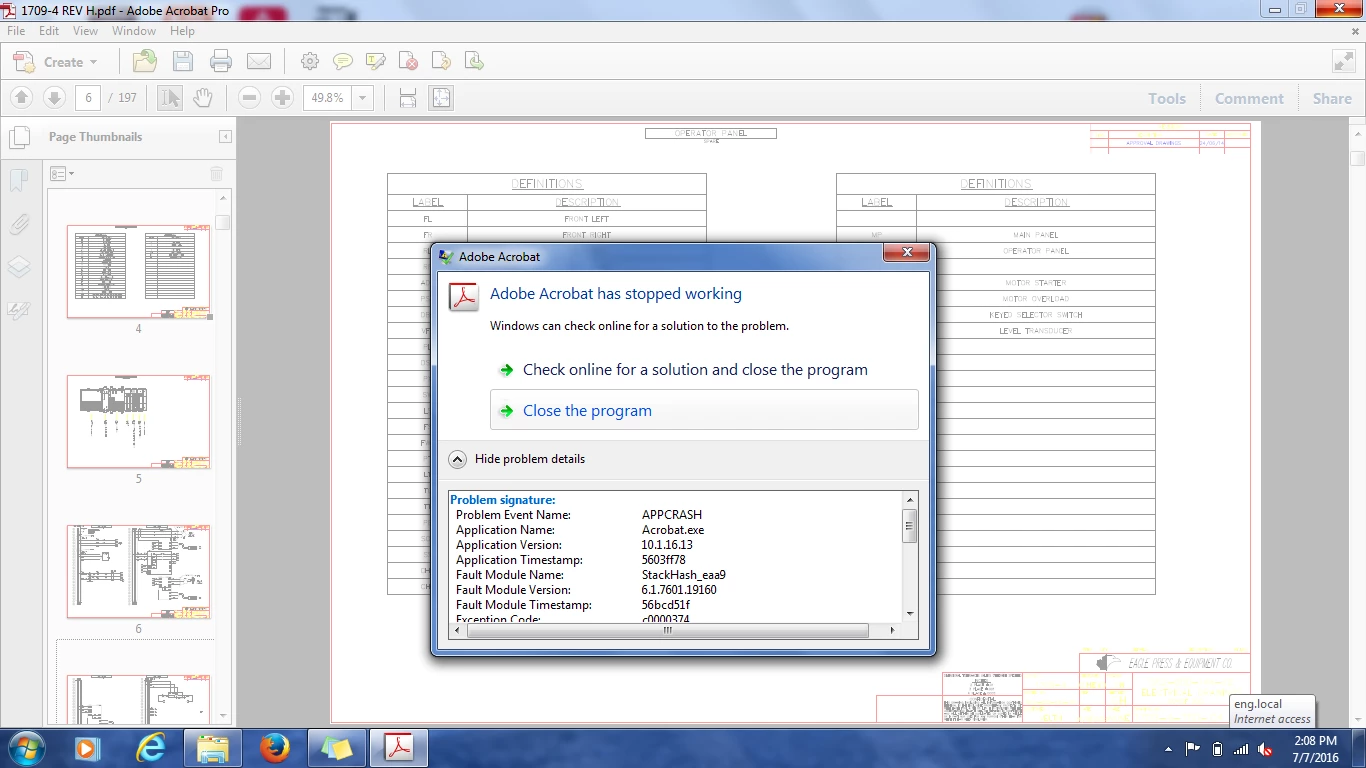This screenshot has height=768, width=1366.
Task: Open the Share pane tab
Action: point(1332,98)
